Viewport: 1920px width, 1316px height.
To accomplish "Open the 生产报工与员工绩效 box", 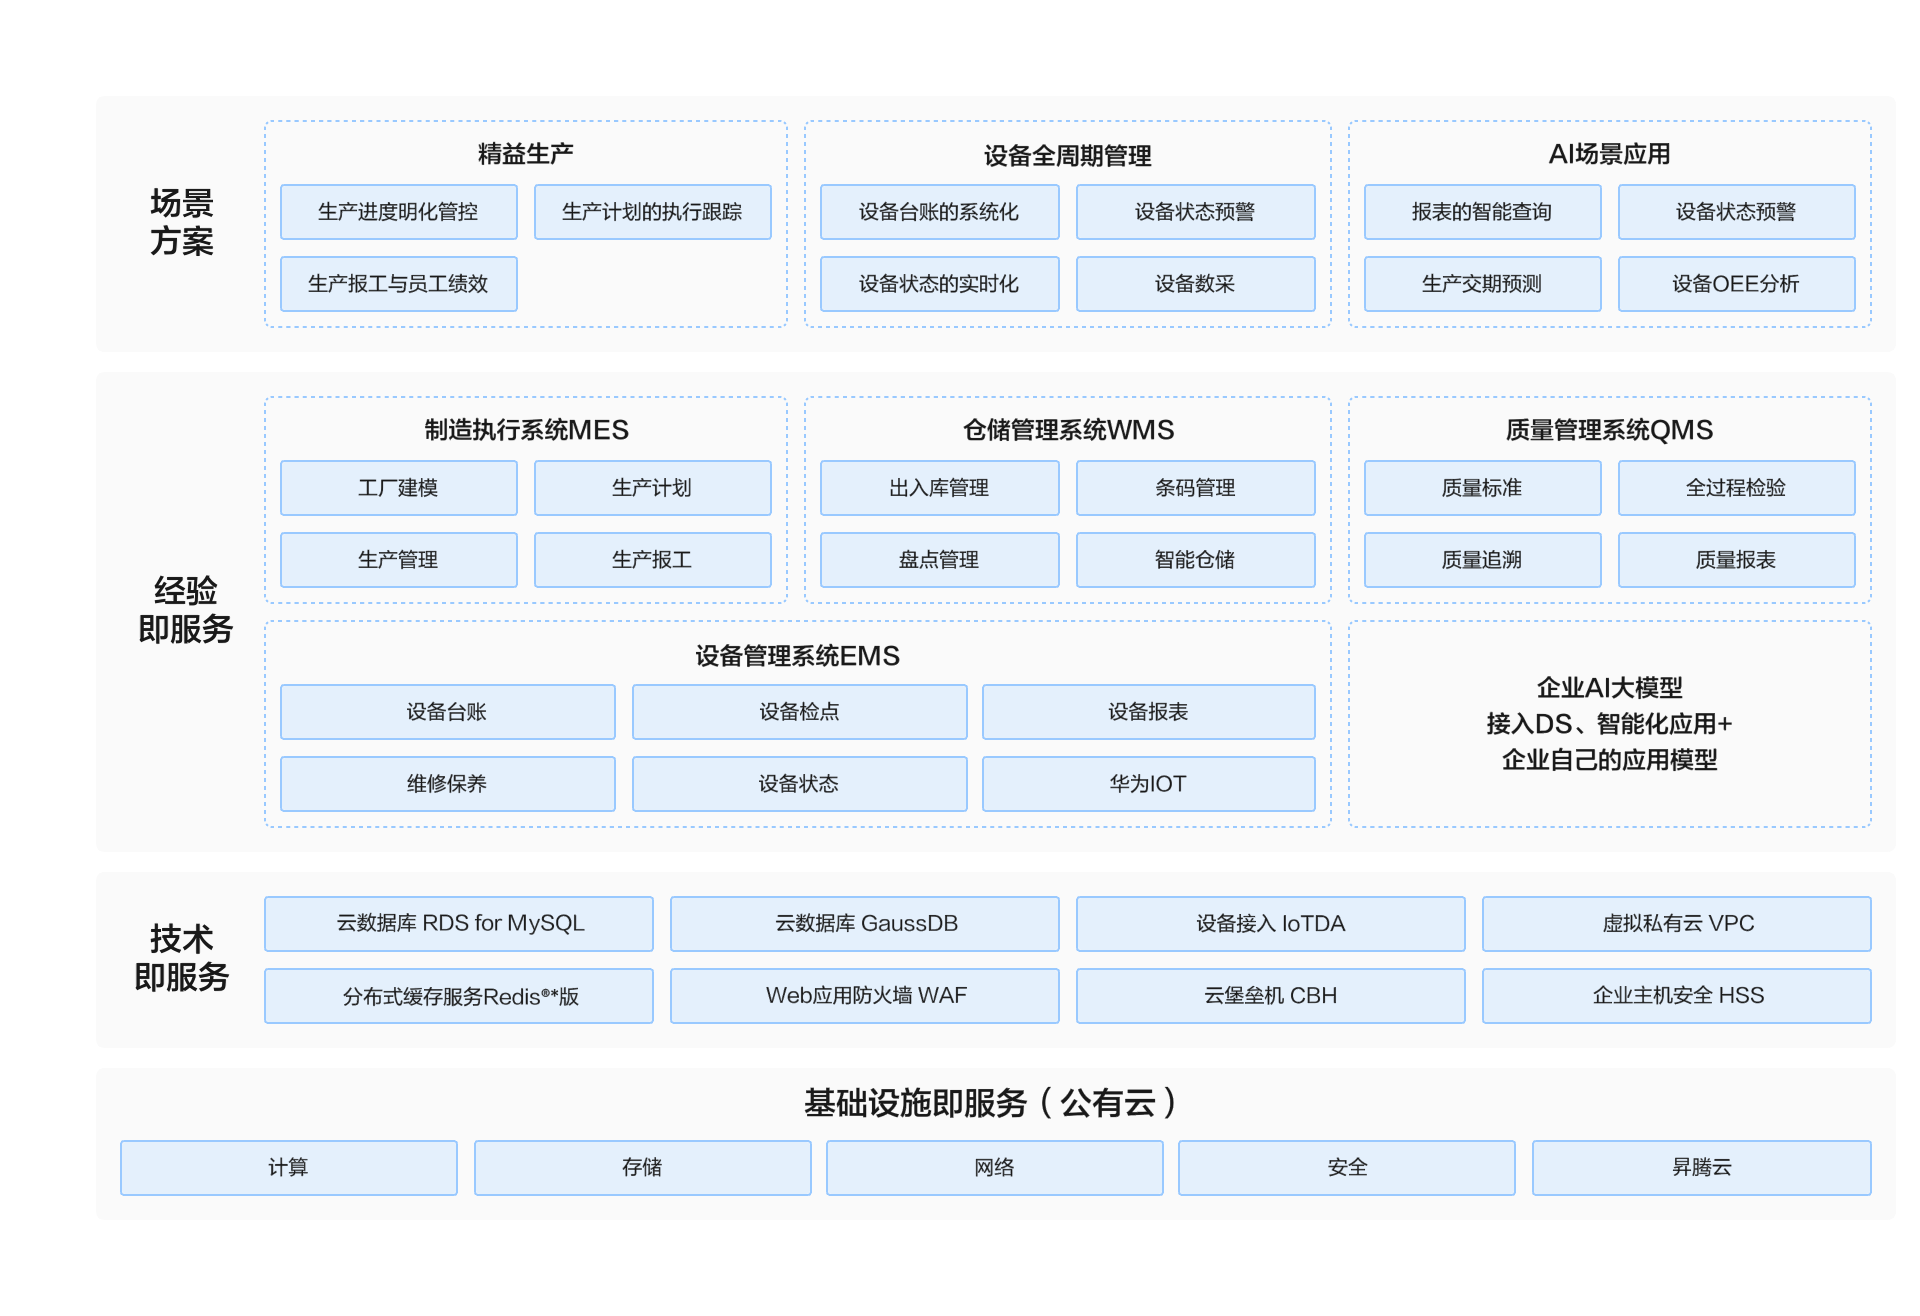I will coord(399,284).
